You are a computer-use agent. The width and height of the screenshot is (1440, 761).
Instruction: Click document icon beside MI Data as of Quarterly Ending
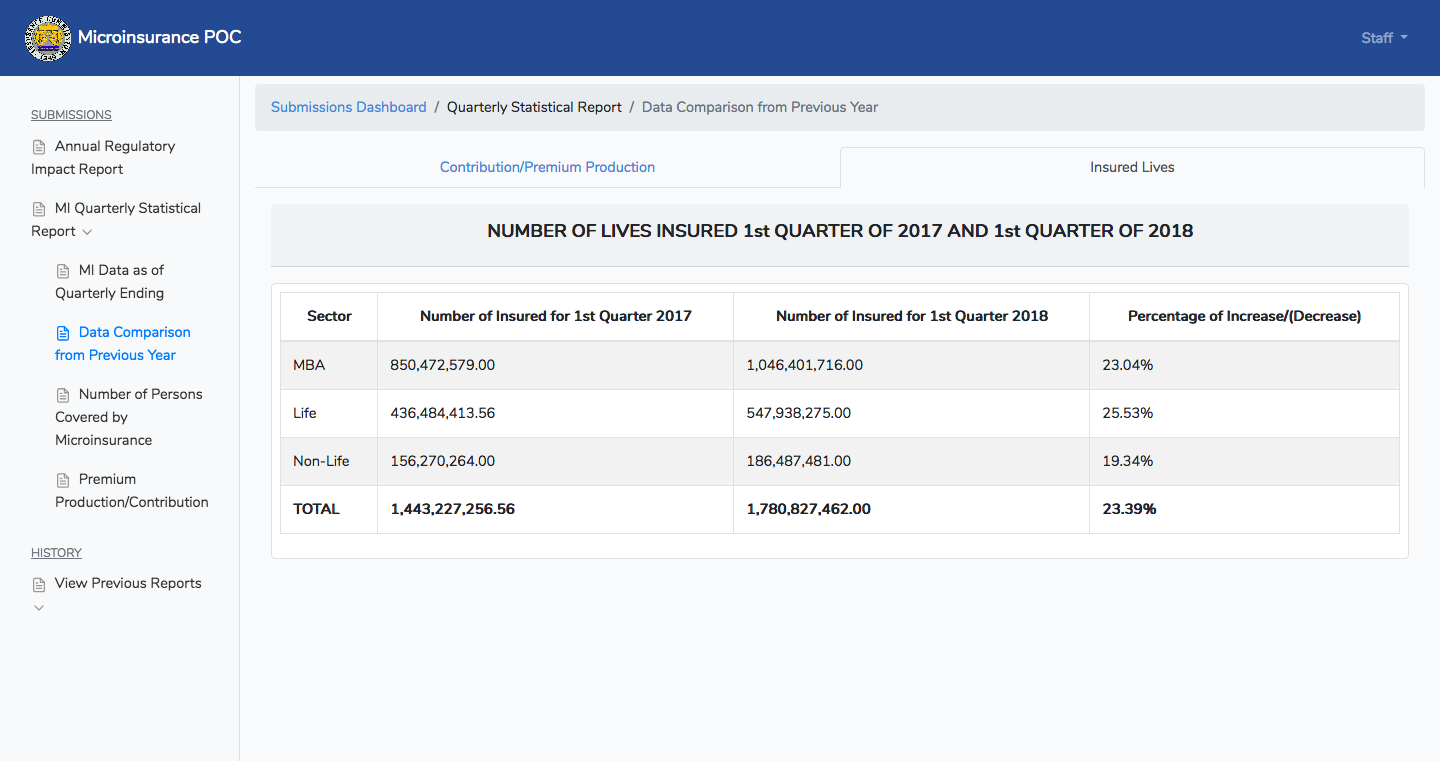[x=63, y=271]
